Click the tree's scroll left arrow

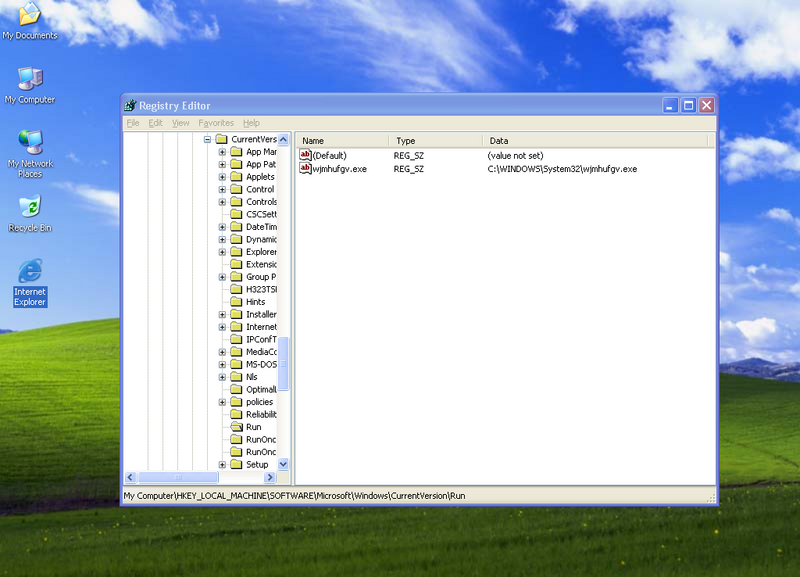(x=130, y=477)
